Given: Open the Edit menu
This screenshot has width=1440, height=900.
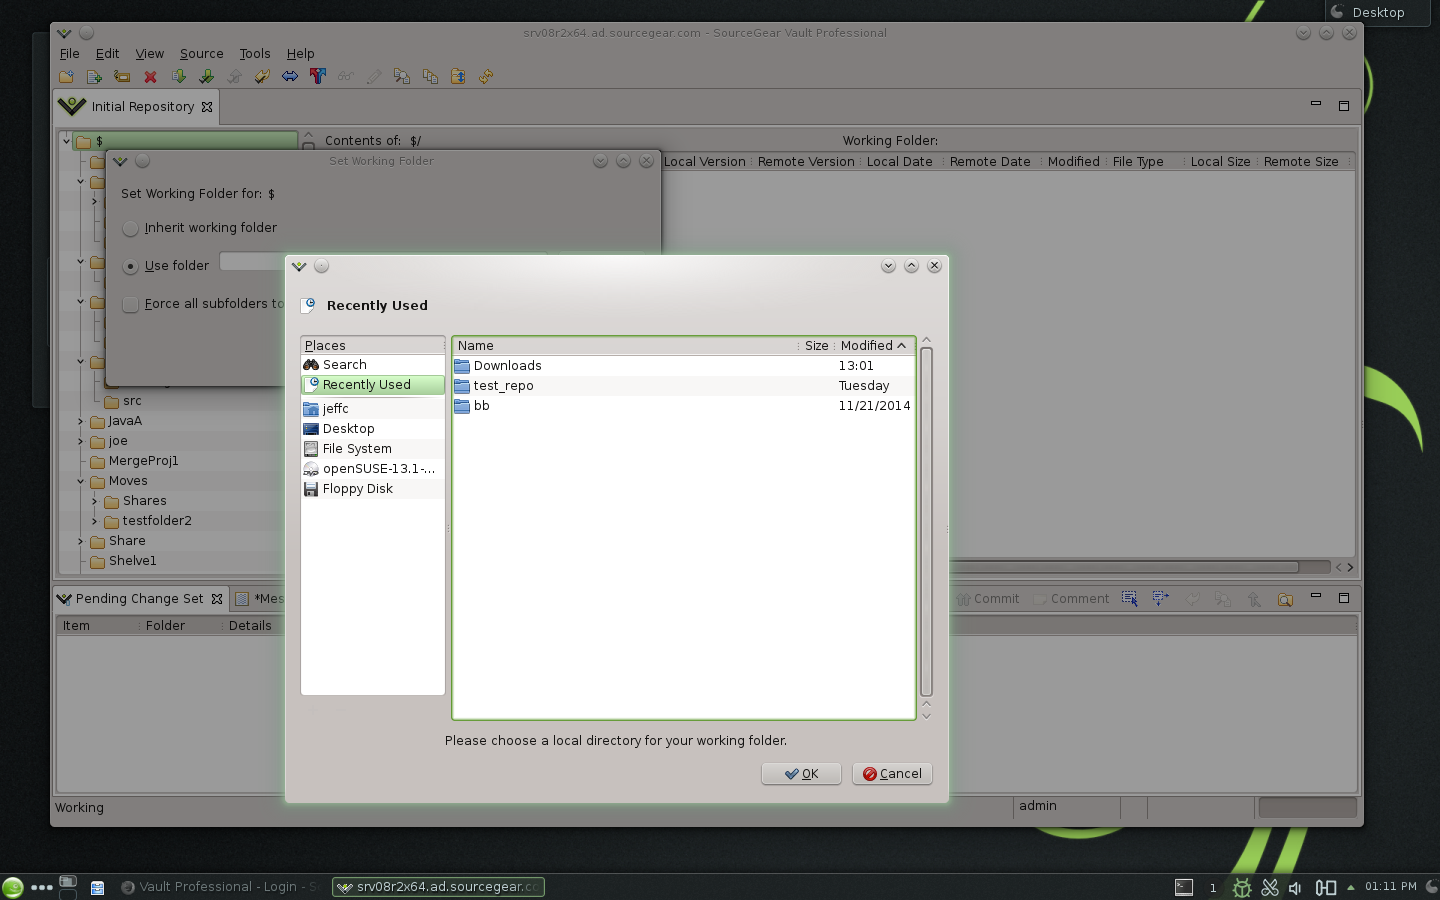Looking at the screenshot, I should (x=107, y=54).
